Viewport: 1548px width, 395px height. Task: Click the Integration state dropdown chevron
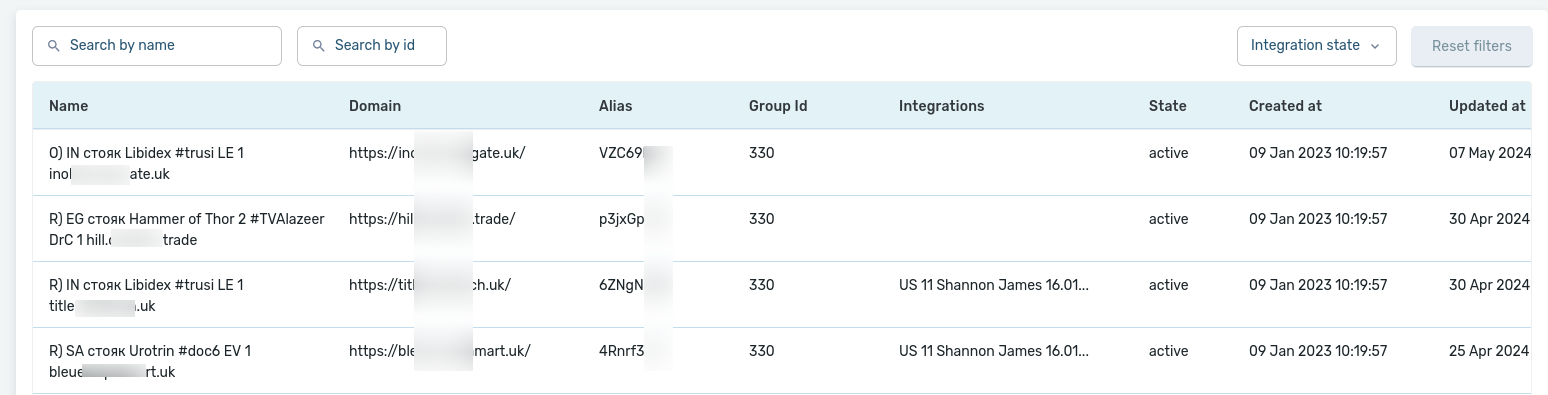pyautogui.click(x=1375, y=46)
